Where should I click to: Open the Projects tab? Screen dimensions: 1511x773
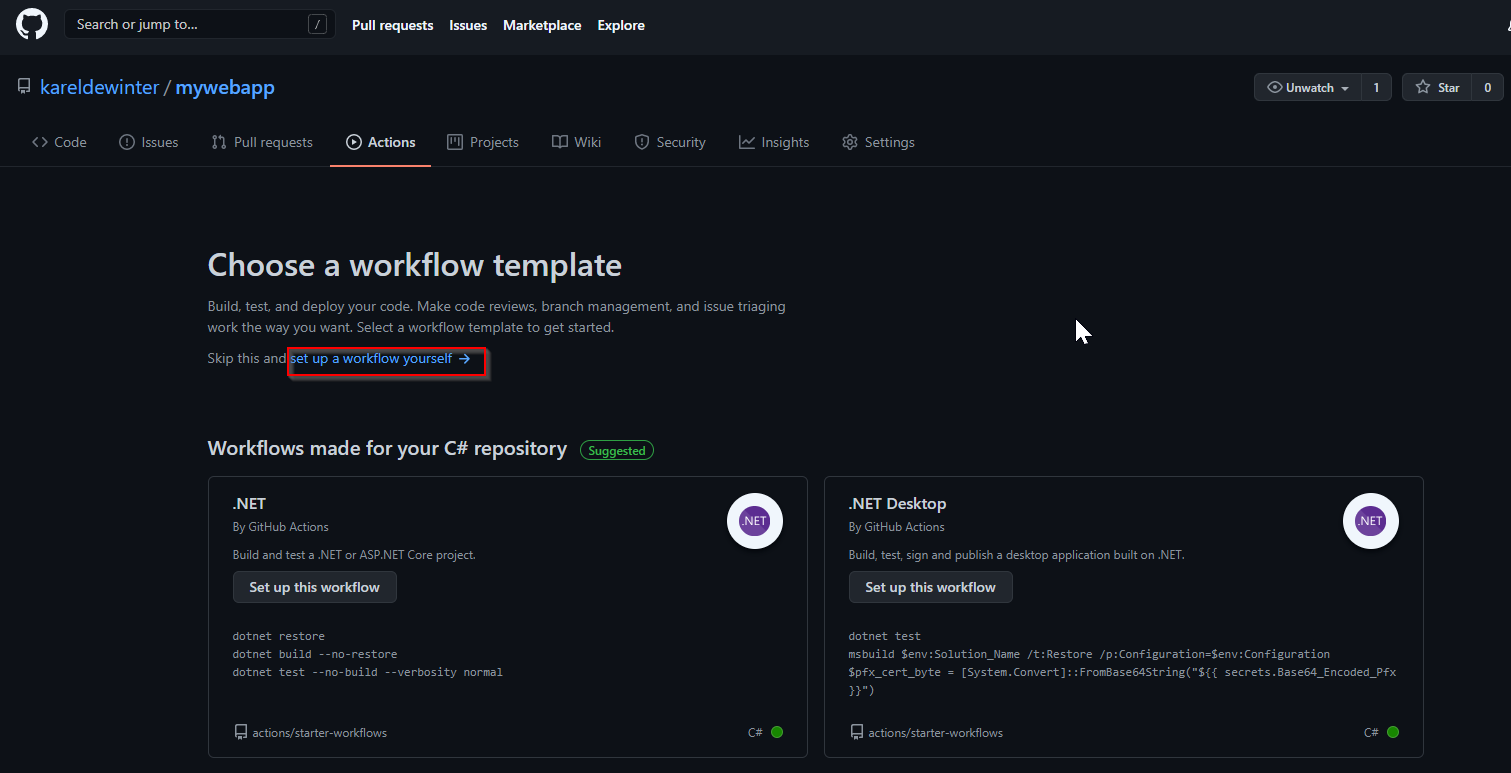(483, 142)
